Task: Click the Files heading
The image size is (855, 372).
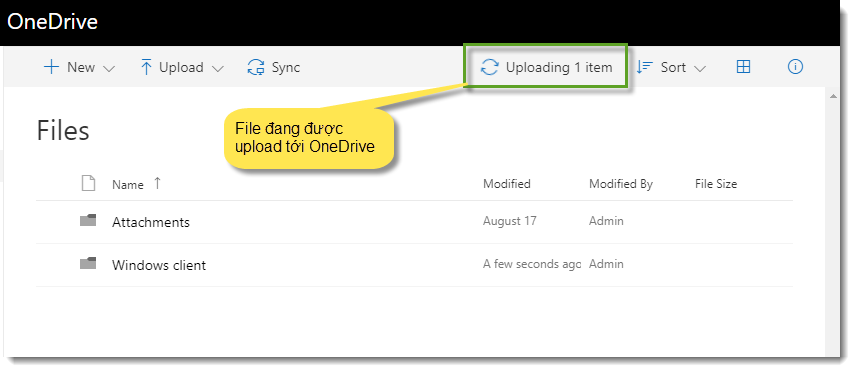Action: (63, 131)
